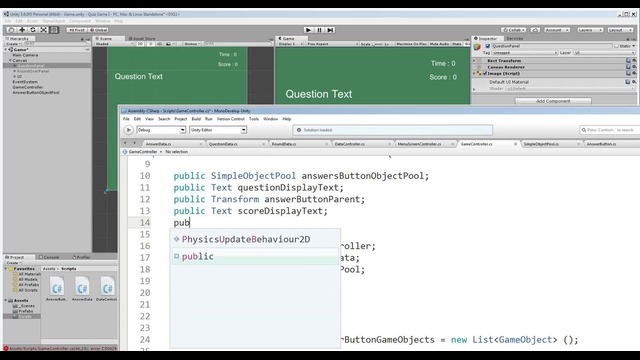This screenshot has width=640, height=360.
Task: Open the Layer dropdown in Inspector
Action: [604, 53]
